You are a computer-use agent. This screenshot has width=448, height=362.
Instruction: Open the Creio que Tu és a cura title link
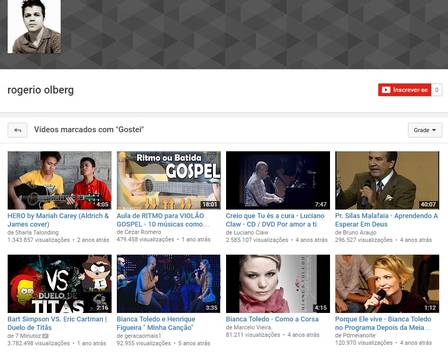click(x=275, y=220)
